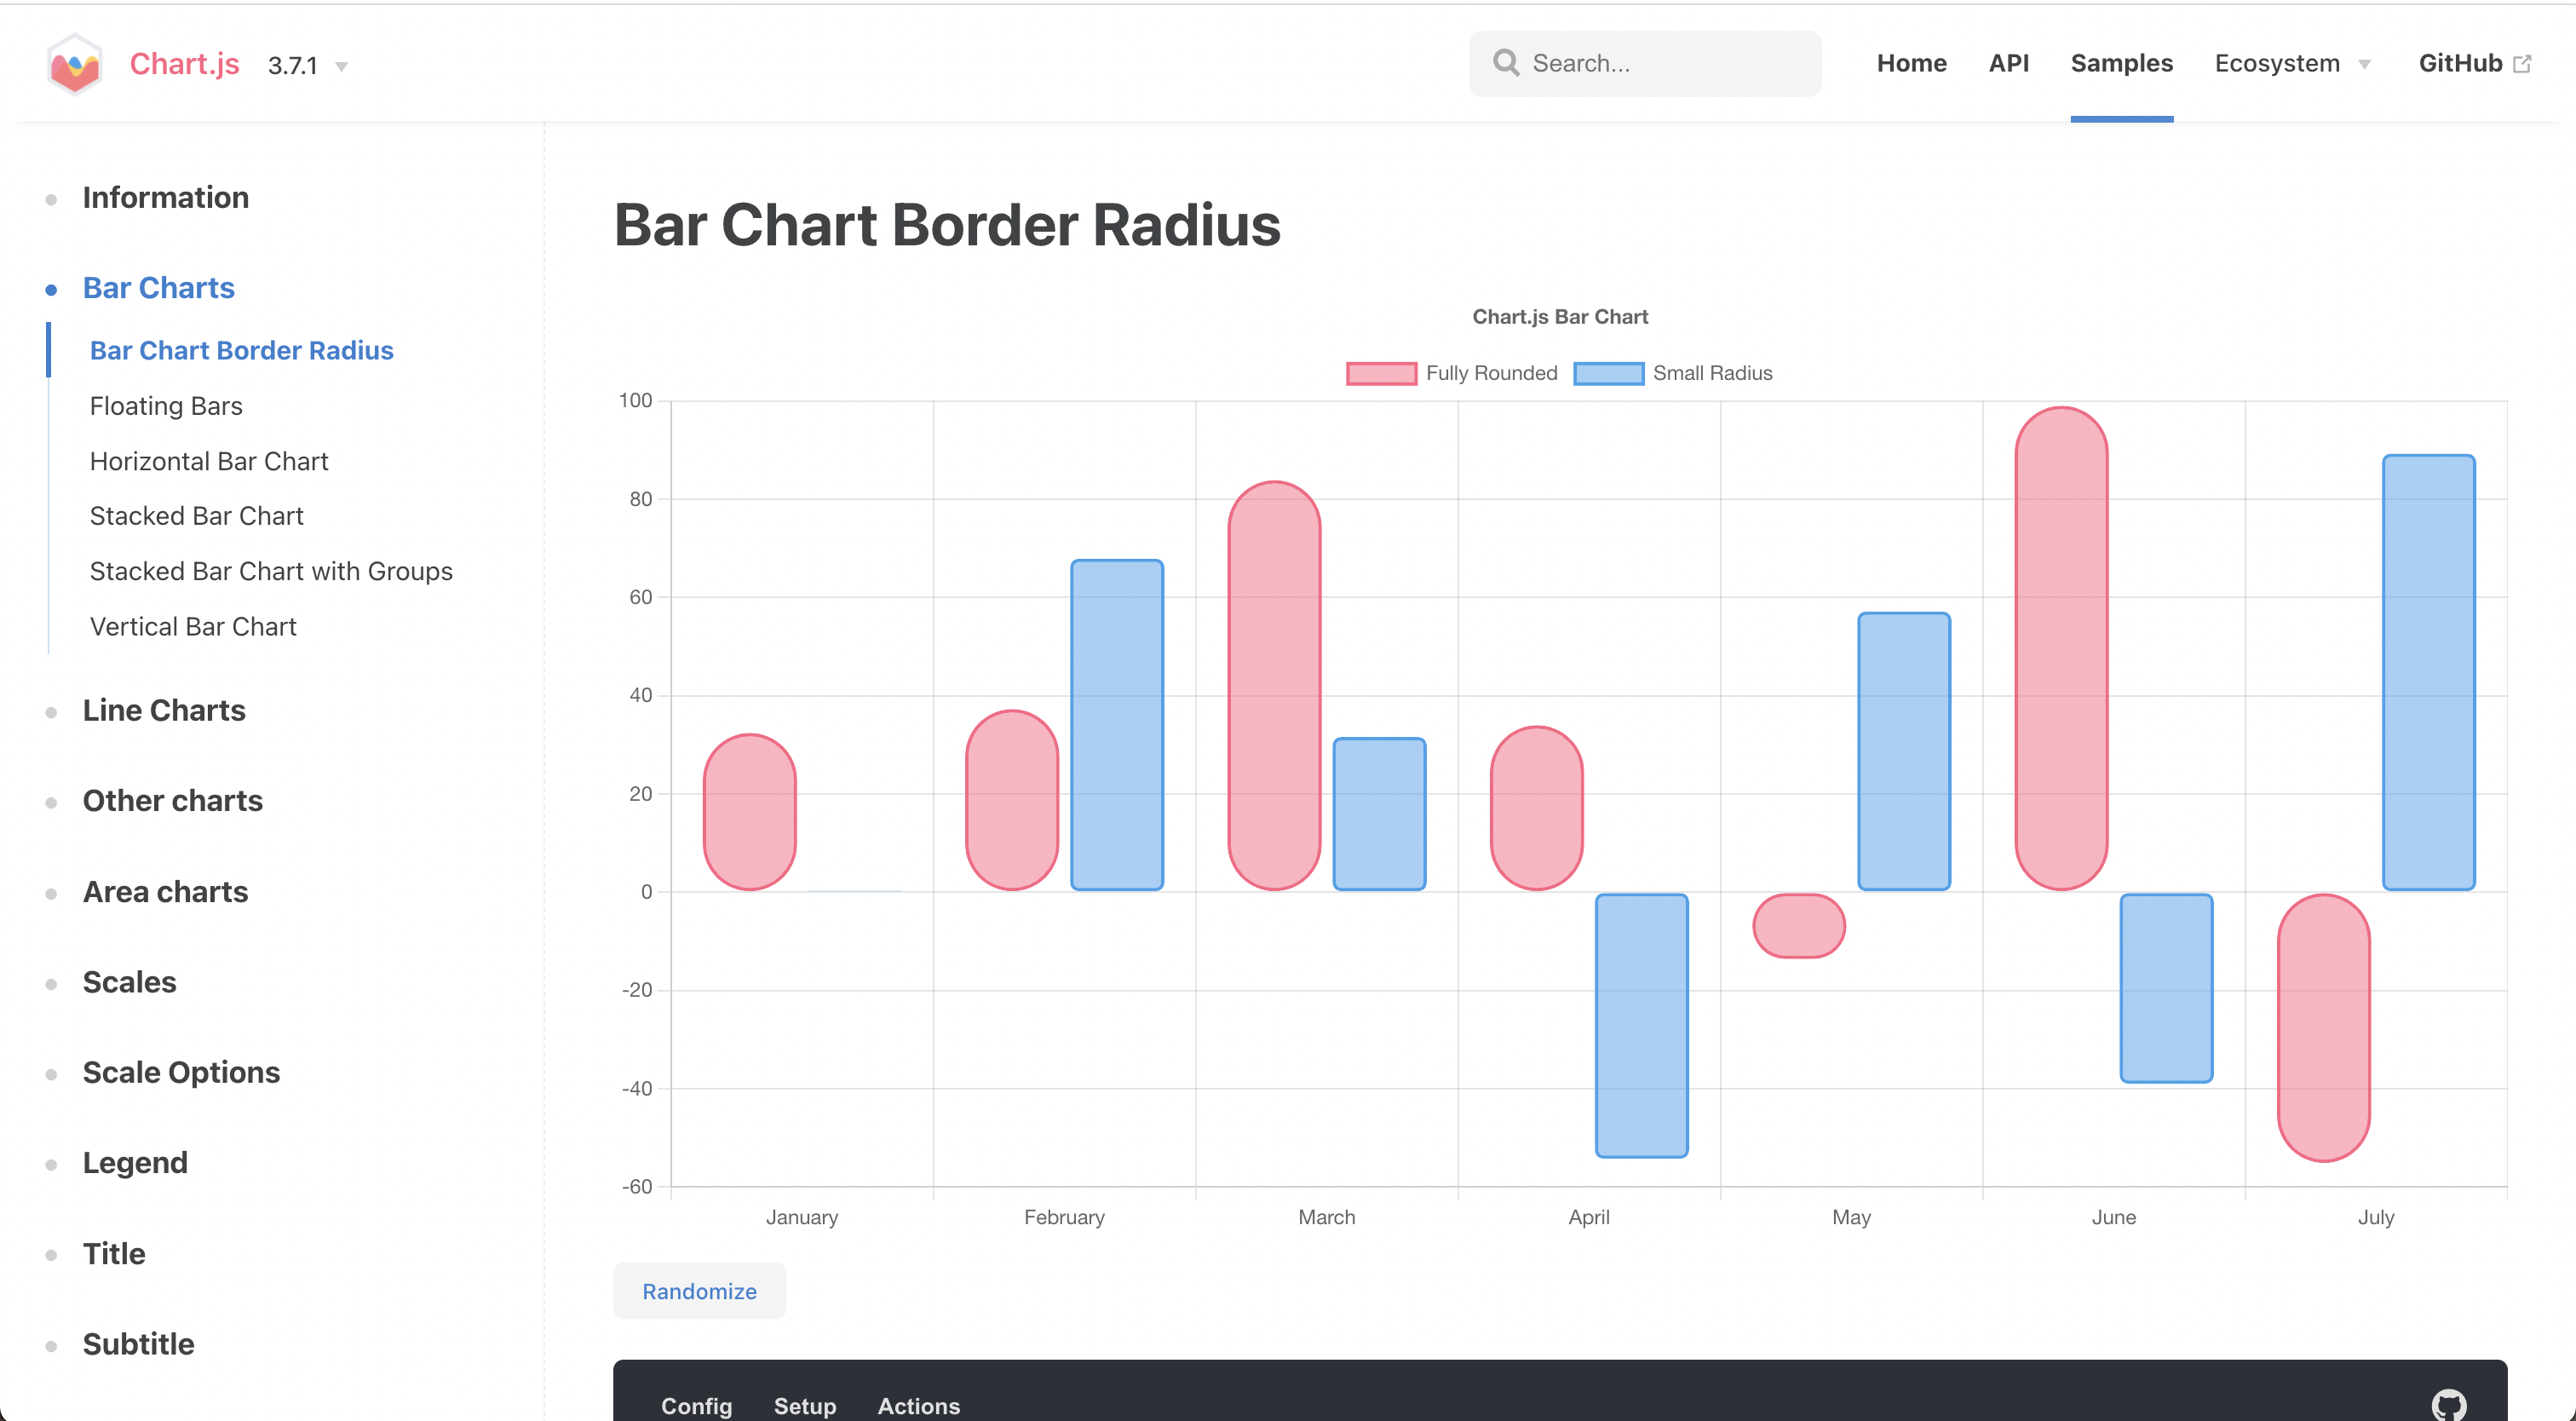Open the GitHub octocat icon in code panel
Viewport: 2576px width, 1421px height.
2448,1404
